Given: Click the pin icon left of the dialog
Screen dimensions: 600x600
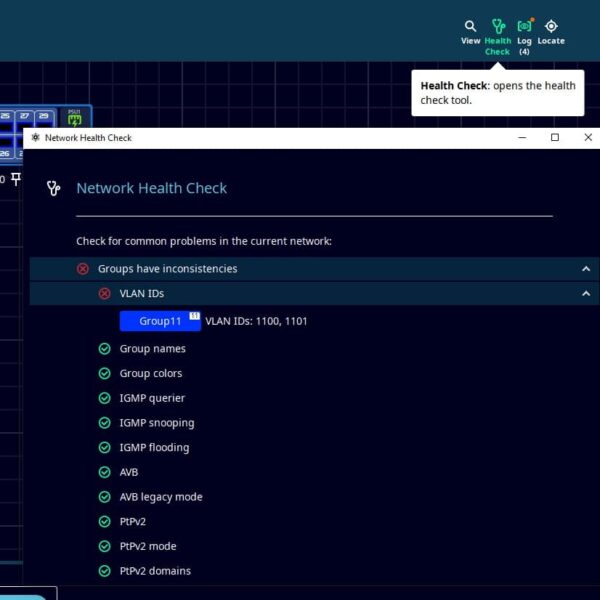Looking at the screenshot, I should pos(15,179).
